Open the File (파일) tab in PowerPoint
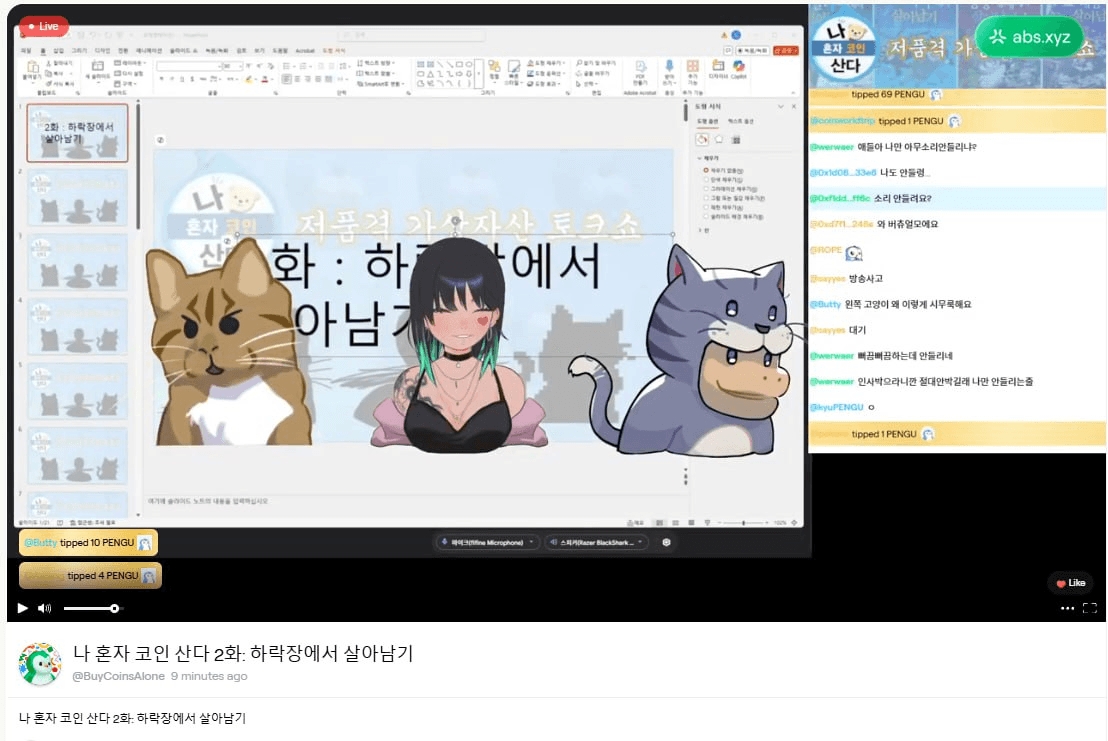Viewport: 1108px width, 741px height. [26, 51]
